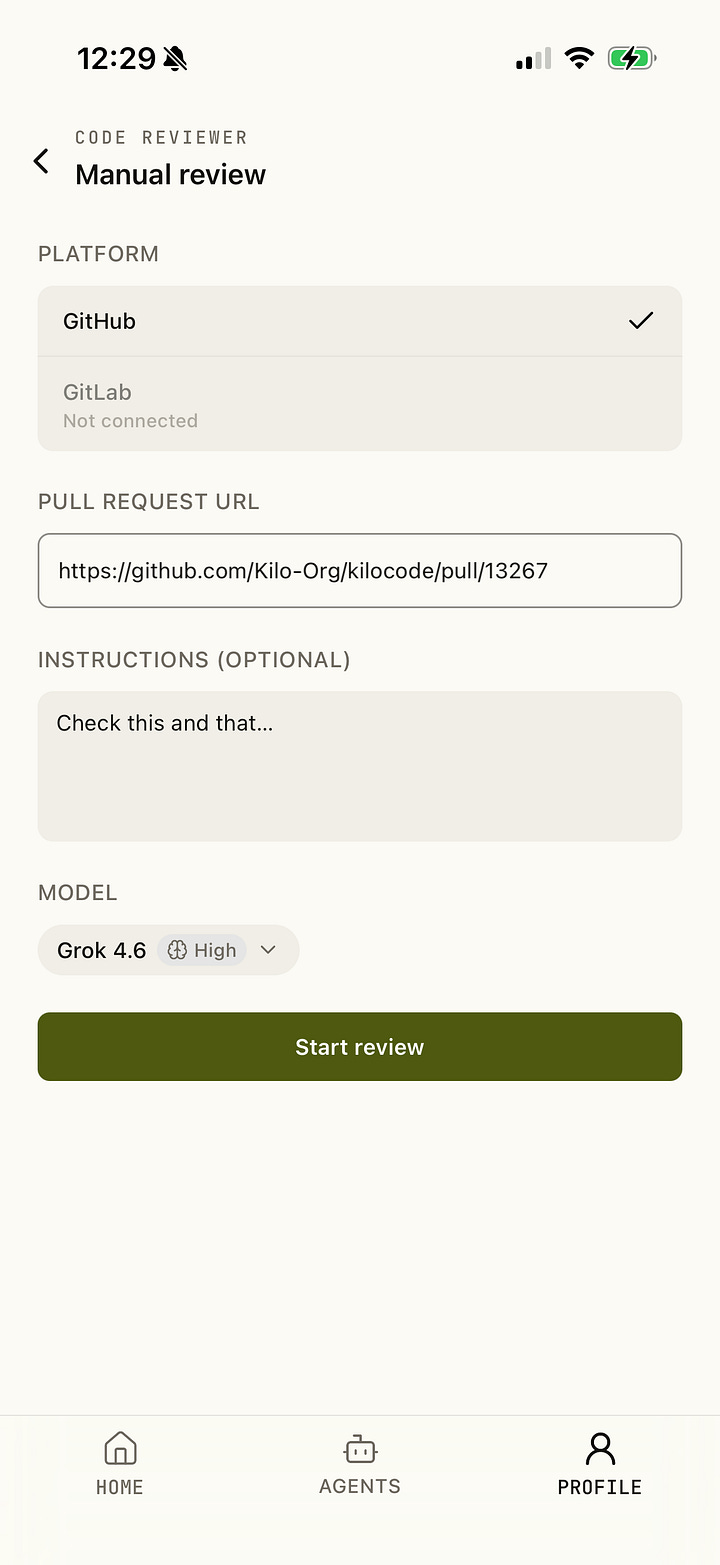
Task: Expand the model chevron dropdown
Action: point(267,950)
